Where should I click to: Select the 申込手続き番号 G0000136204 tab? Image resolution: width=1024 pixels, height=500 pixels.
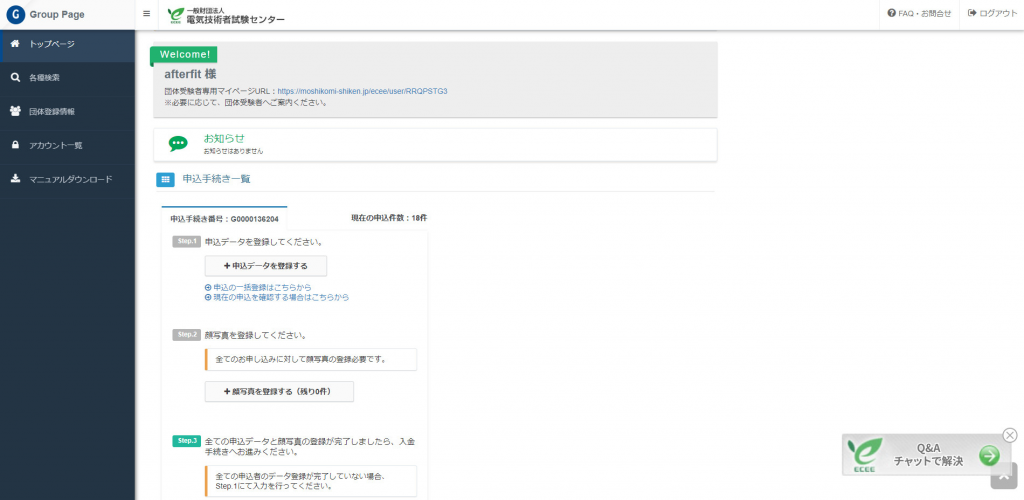[x=224, y=218]
